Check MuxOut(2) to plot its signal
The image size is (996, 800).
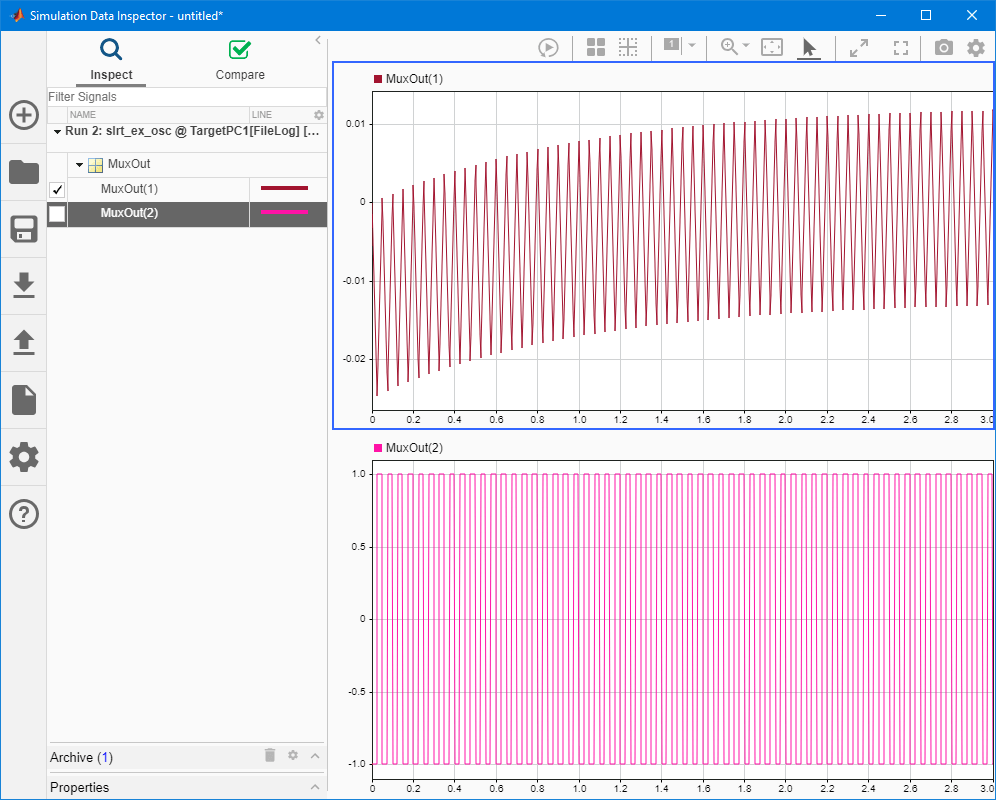(x=57, y=213)
